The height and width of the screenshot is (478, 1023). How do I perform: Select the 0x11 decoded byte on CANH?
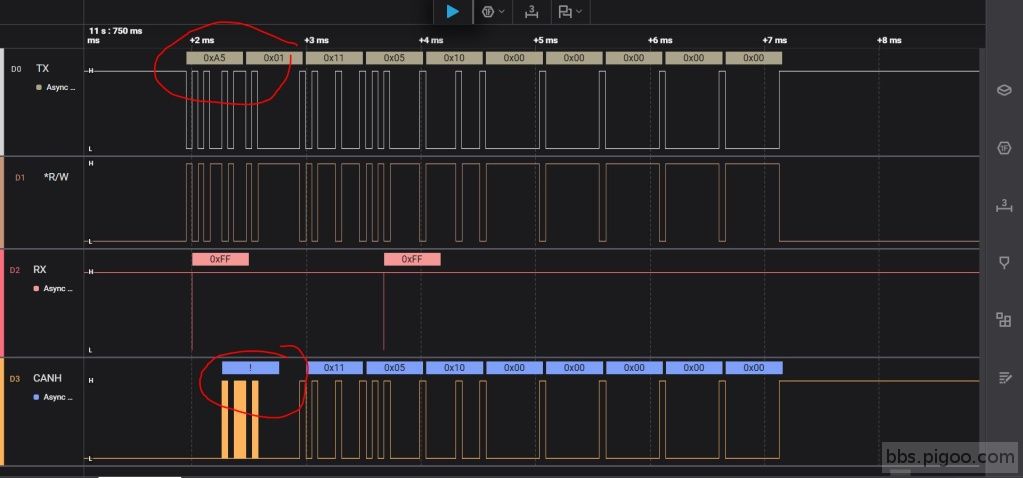tap(334, 368)
